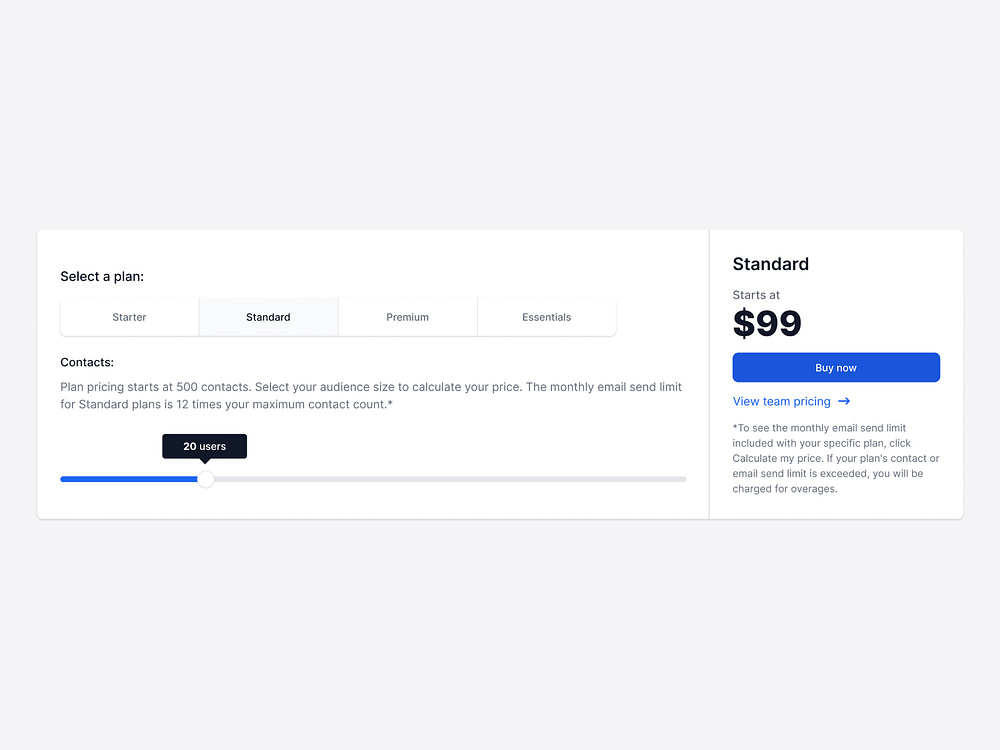
Task: Open the View team pricing link
Action: point(781,401)
